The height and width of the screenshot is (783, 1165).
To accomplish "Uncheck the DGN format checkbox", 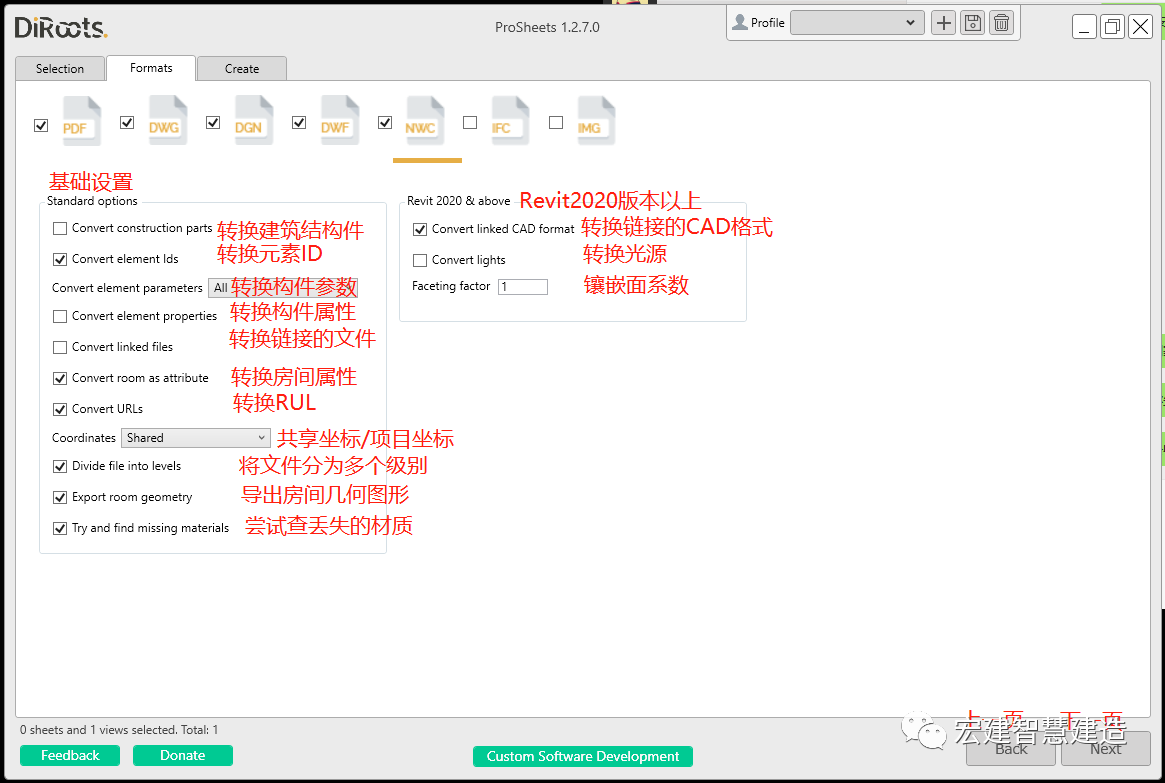I will [213, 123].
